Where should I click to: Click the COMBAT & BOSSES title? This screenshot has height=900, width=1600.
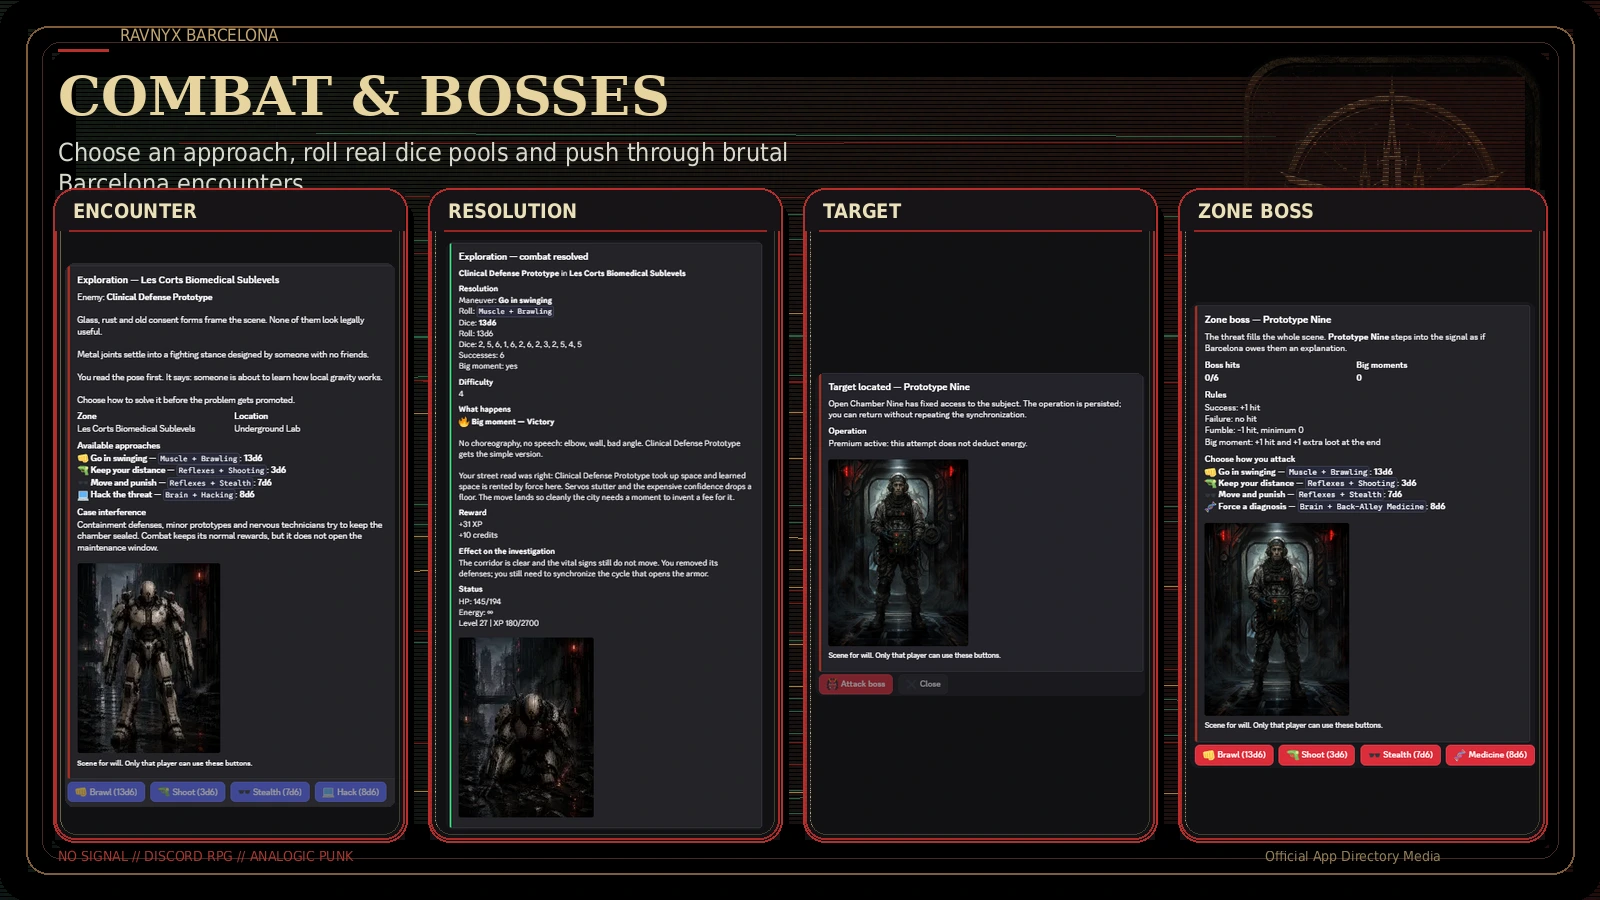click(363, 96)
